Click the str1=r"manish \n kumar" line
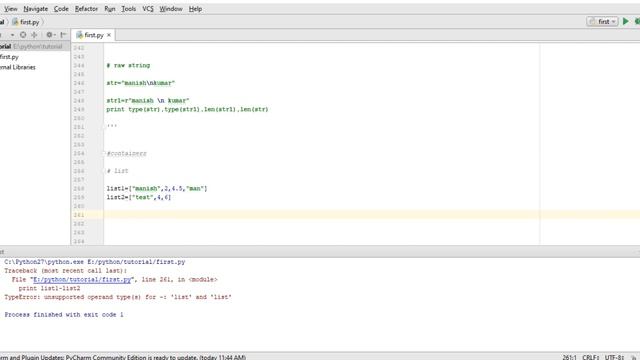The width and height of the screenshot is (640, 360). coord(148,100)
